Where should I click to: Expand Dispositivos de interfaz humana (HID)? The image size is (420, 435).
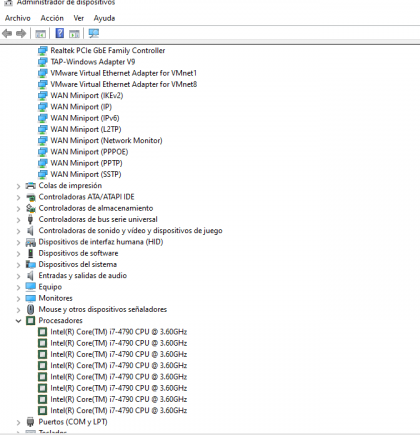pos(18,242)
